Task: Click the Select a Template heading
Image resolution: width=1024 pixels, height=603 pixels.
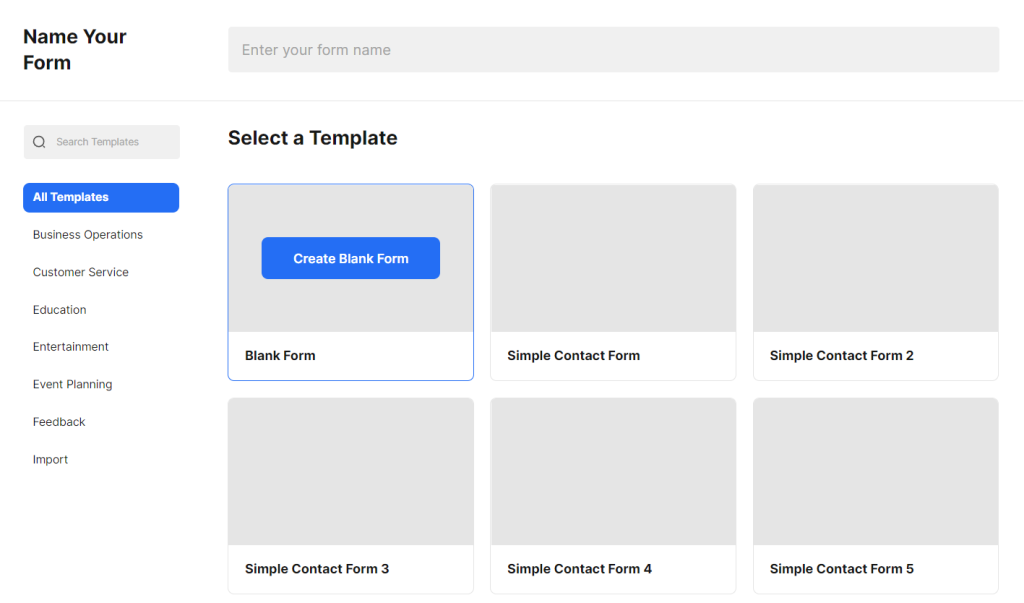Action: pyautogui.click(x=311, y=138)
